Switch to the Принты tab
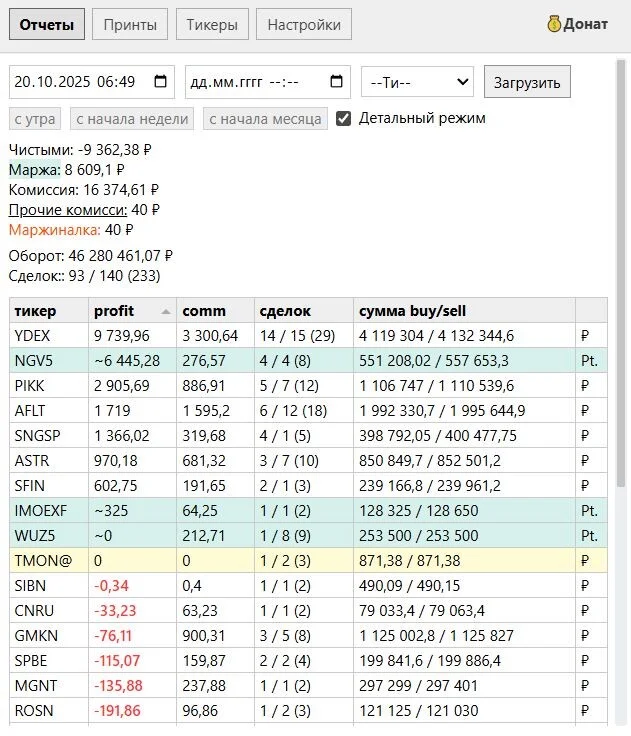Image resolution: width=631 pixels, height=736 pixels. pos(130,24)
